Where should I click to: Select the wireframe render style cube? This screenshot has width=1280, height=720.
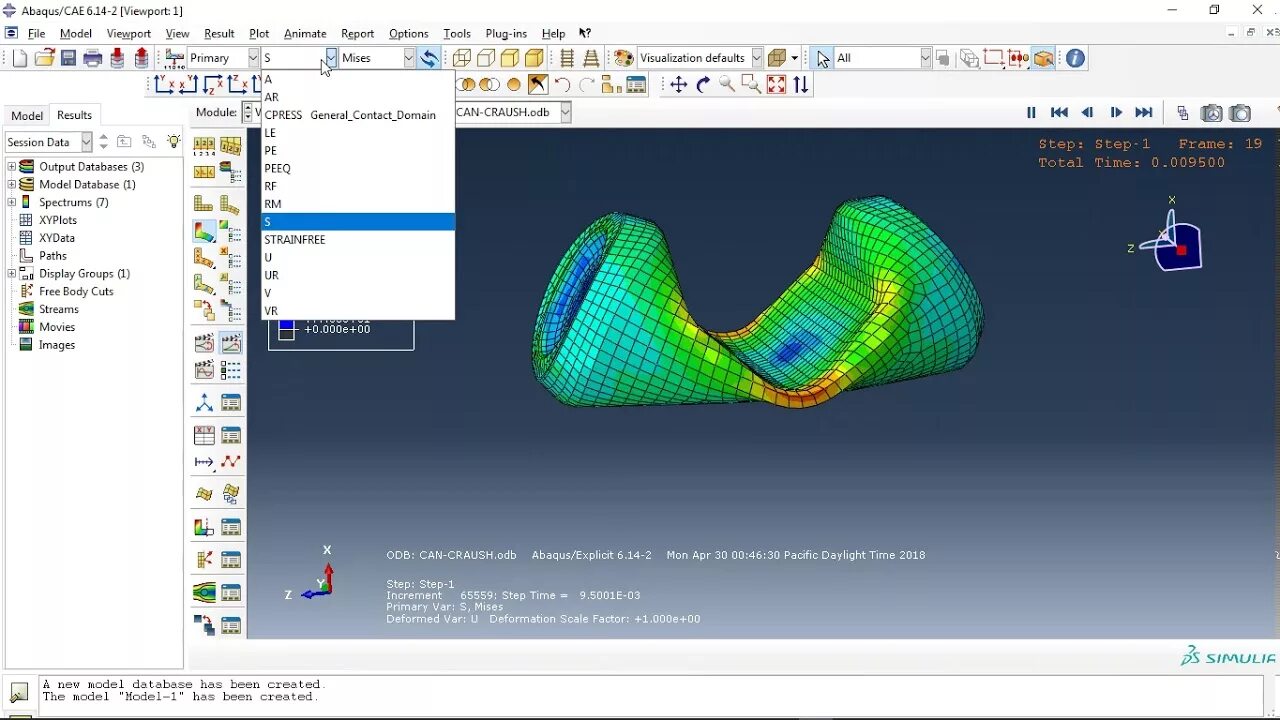tap(462, 58)
